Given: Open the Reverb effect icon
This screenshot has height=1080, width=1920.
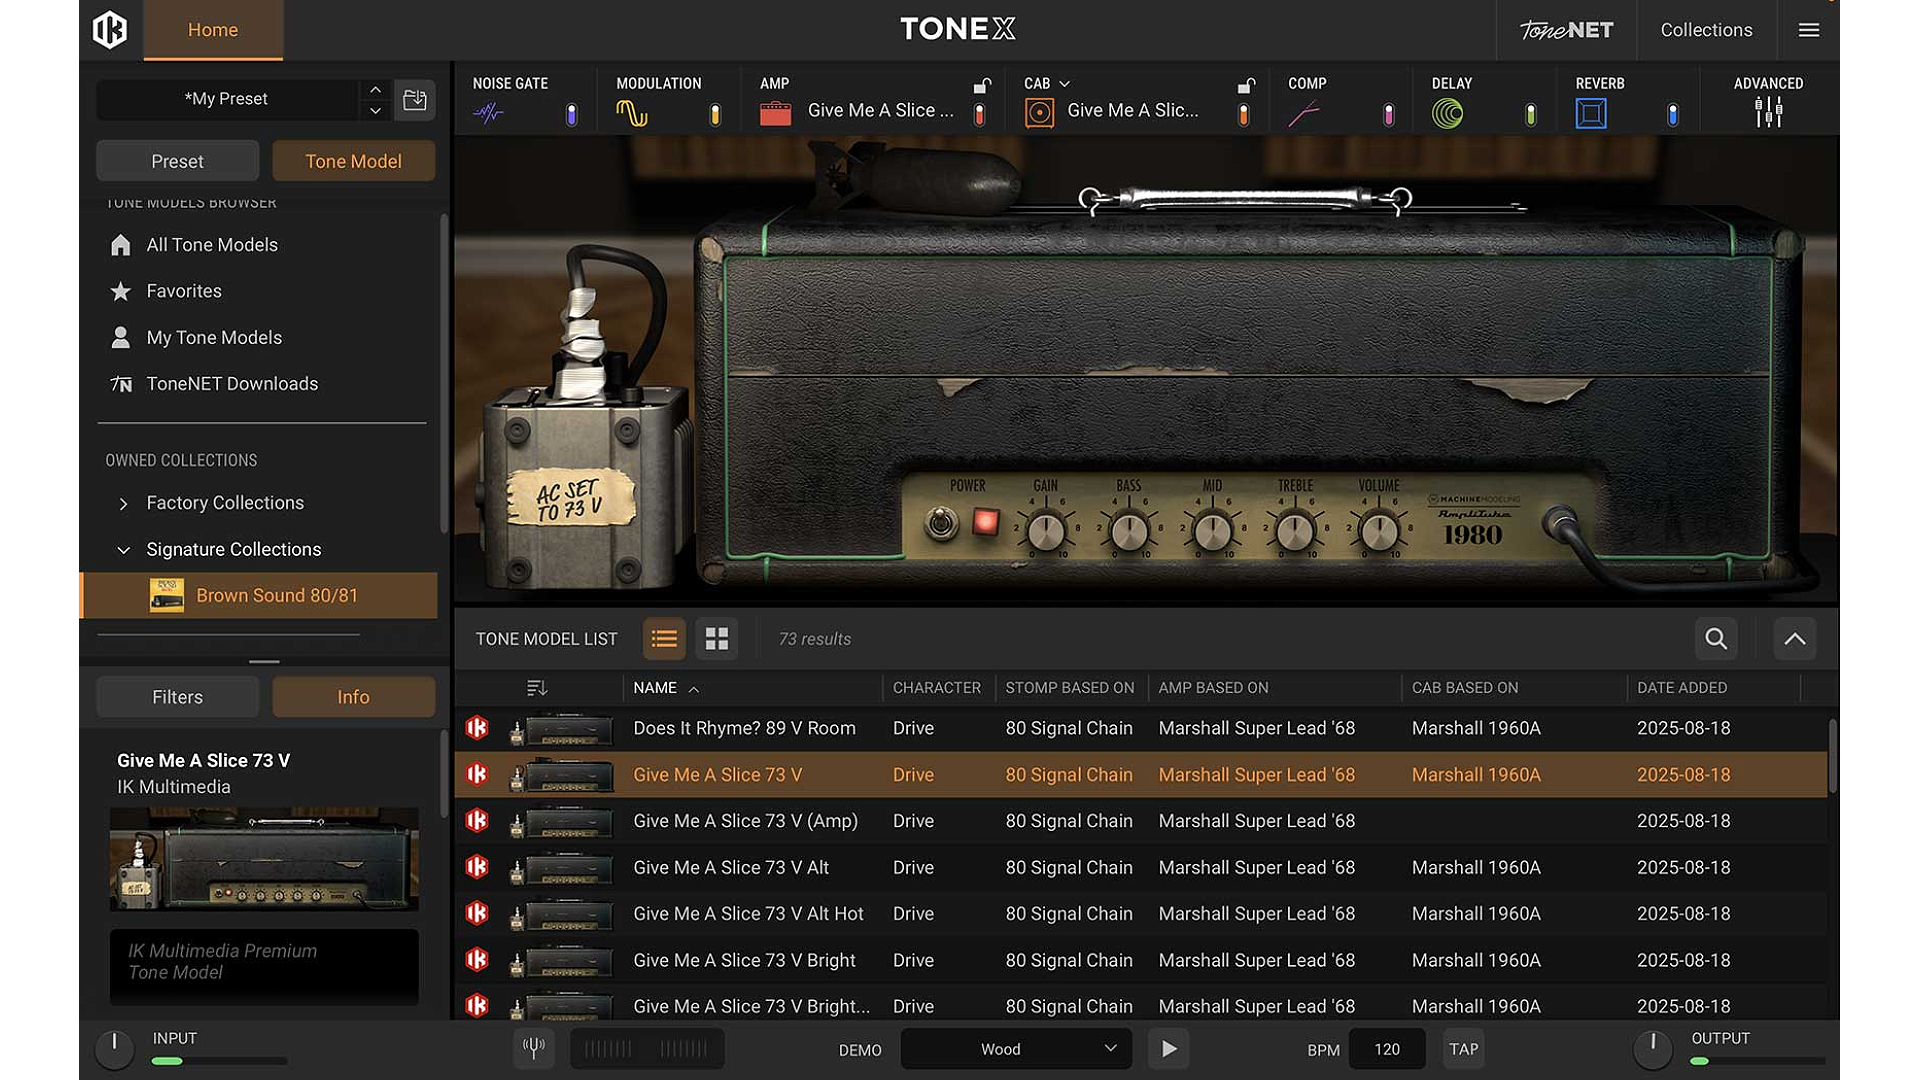Looking at the screenshot, I should click(x=1591, y=113).
